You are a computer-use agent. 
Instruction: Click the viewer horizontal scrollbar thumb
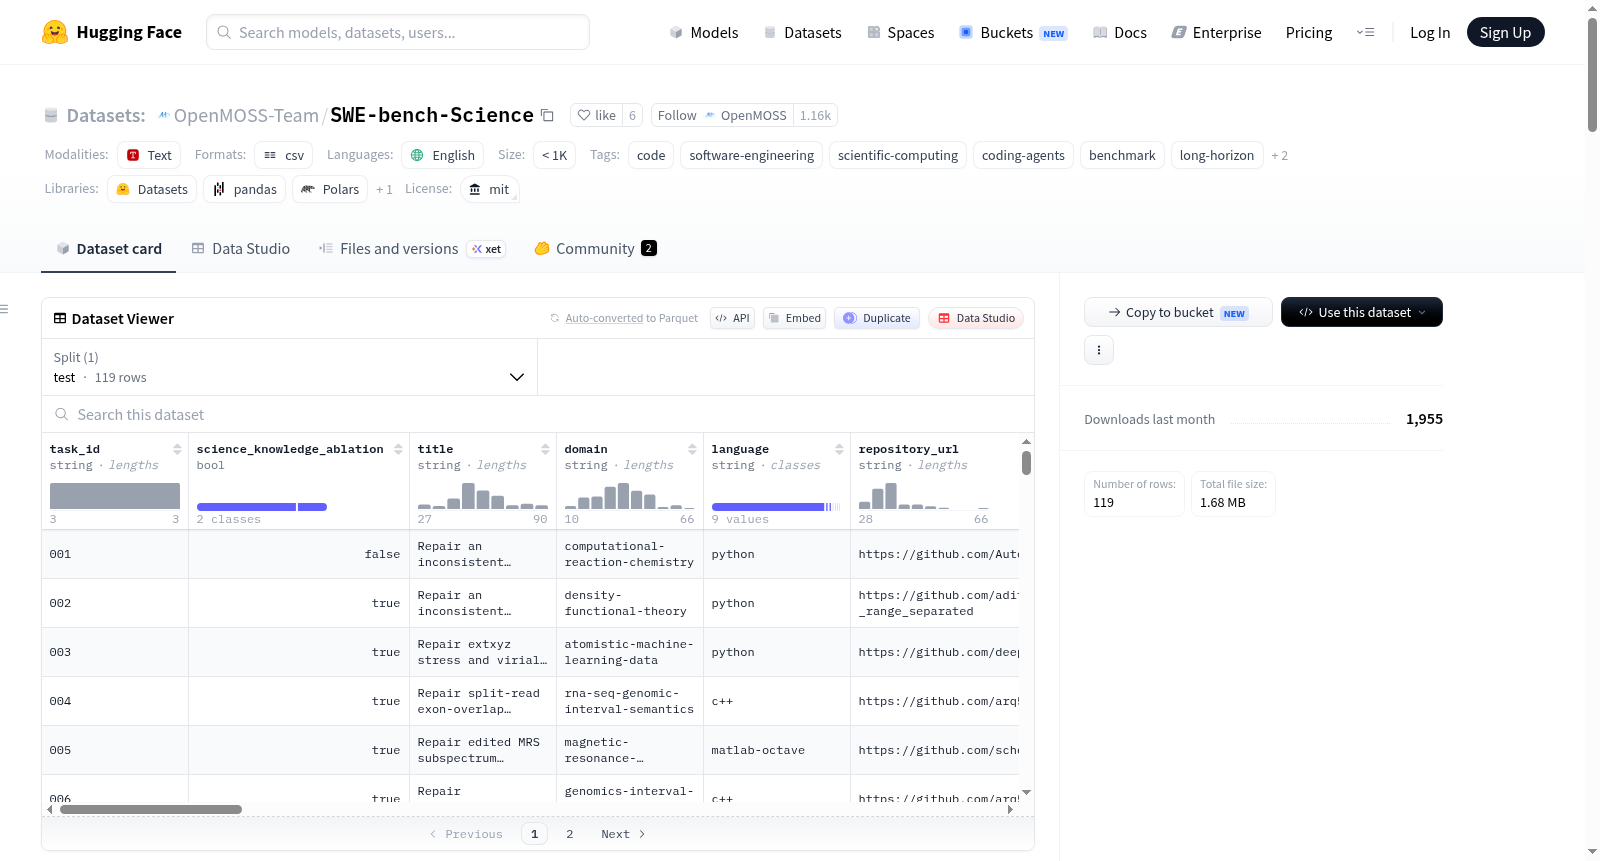151,809
